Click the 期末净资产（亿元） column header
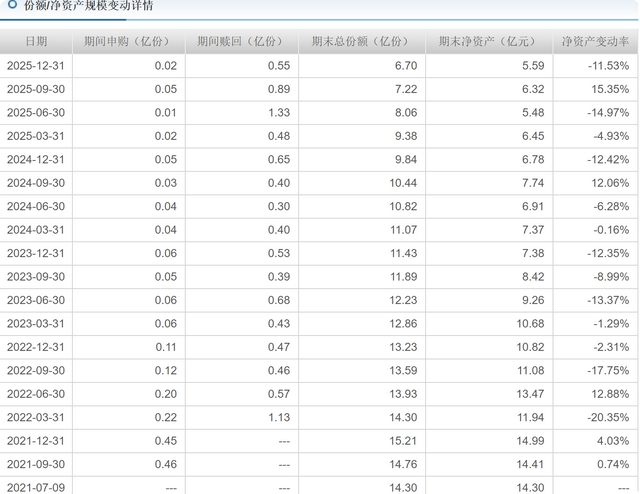This screenshot has width=640, height=494. [488, 41]
